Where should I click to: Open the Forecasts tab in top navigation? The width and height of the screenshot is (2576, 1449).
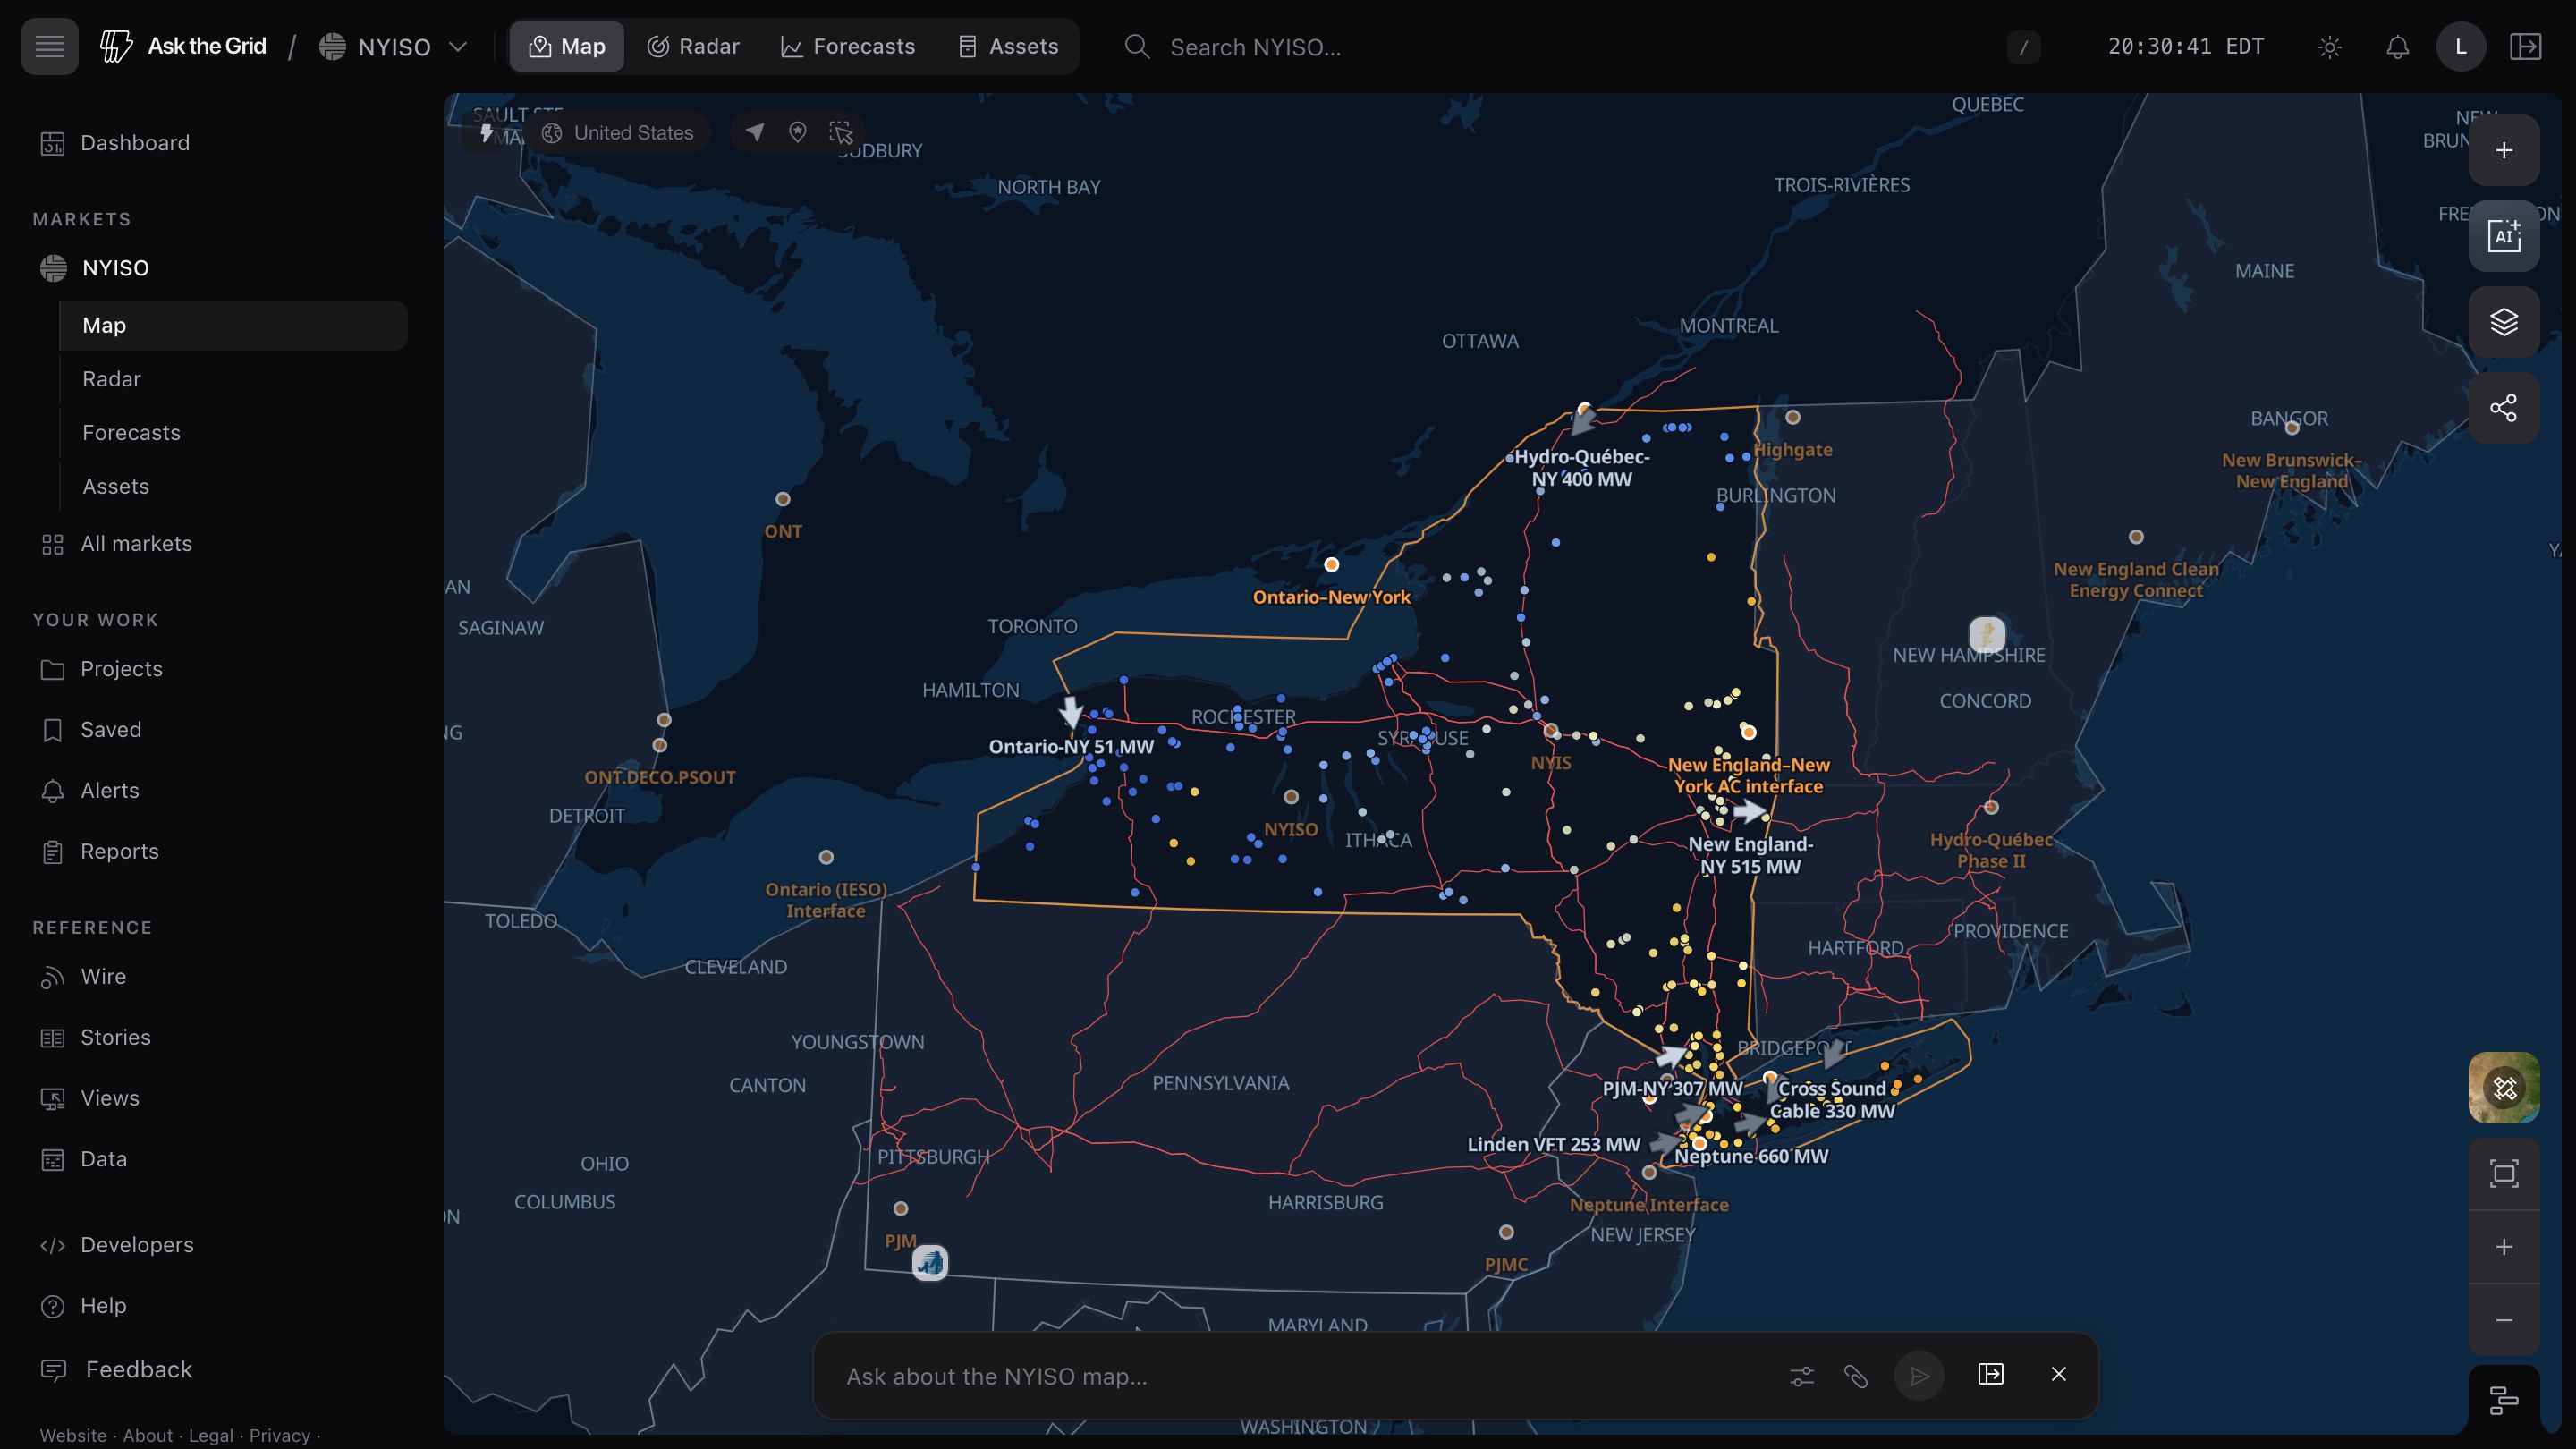pos(848,46)
